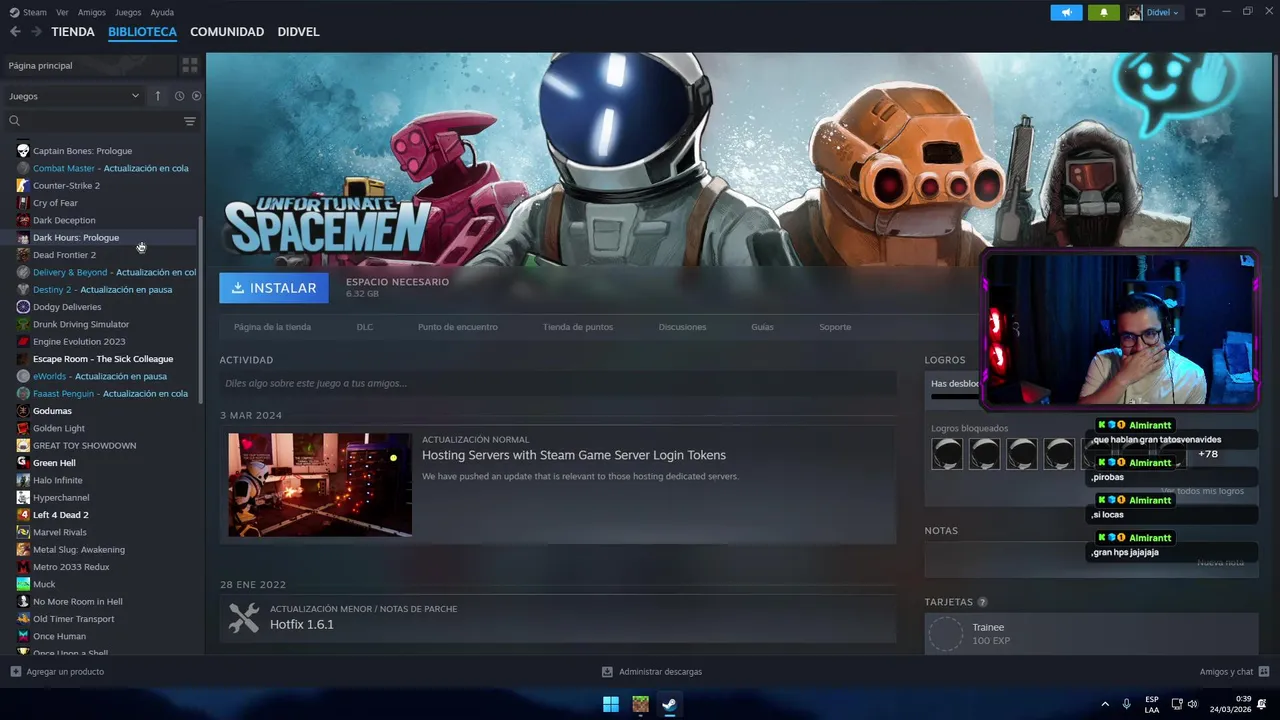
Task: Select Cry of Fear in library
Action: 55,203
